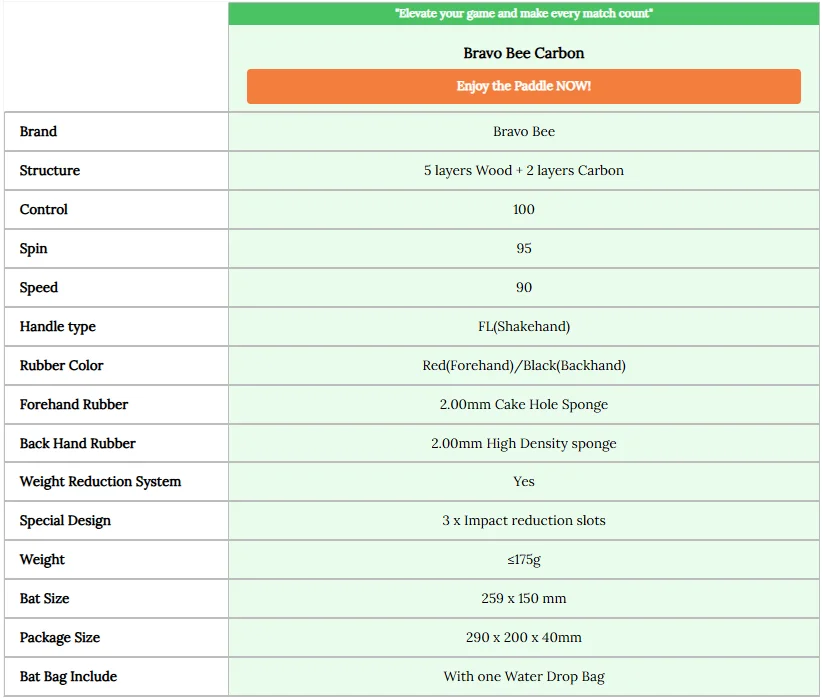
Task: Click '5 layers Wood + 2 layers Carbon'
Action: coord(524,170)
